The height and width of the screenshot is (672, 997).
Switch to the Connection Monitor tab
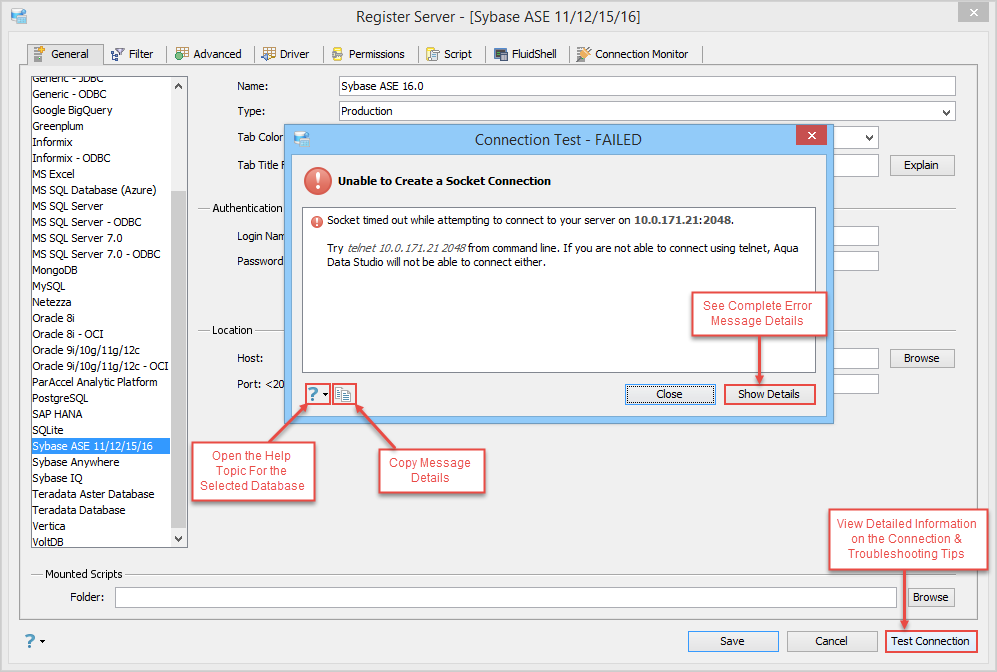pyautogui.click(x=633, y=54)
